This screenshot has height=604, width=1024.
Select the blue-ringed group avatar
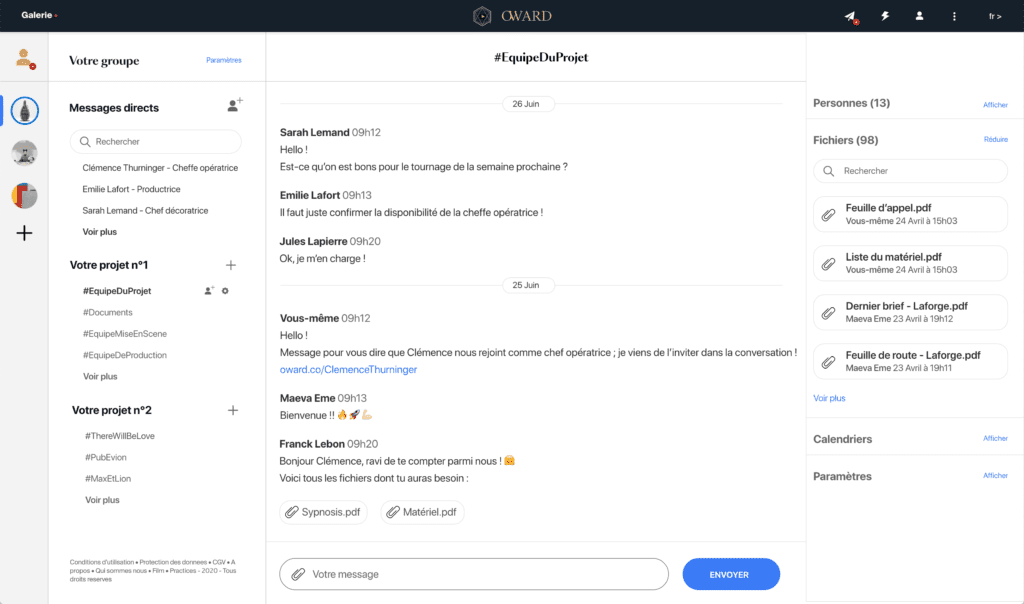25,110
